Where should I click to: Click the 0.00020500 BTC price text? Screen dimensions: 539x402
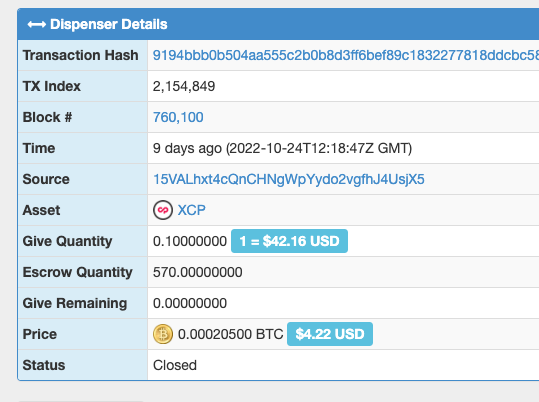[x=231, y=334]
